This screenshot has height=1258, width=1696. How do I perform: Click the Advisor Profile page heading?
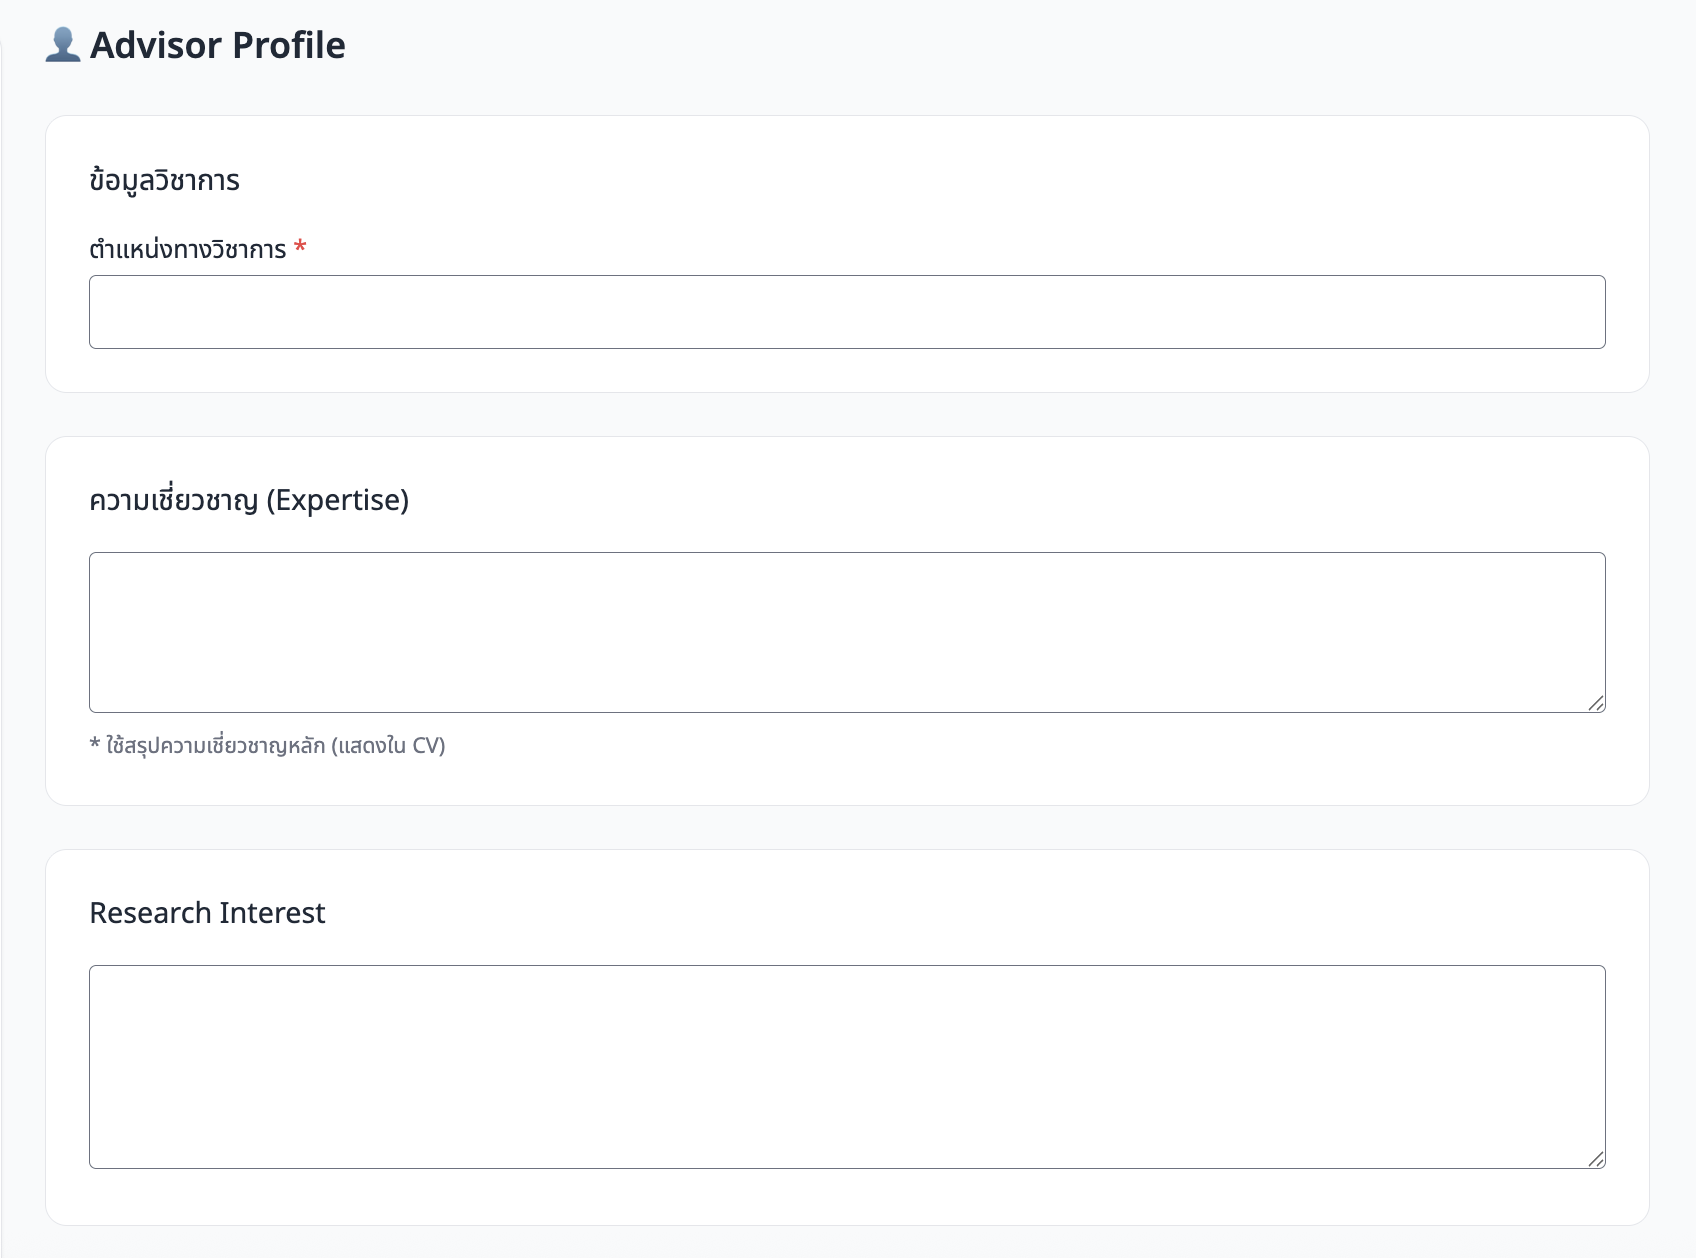pos(217,45)
